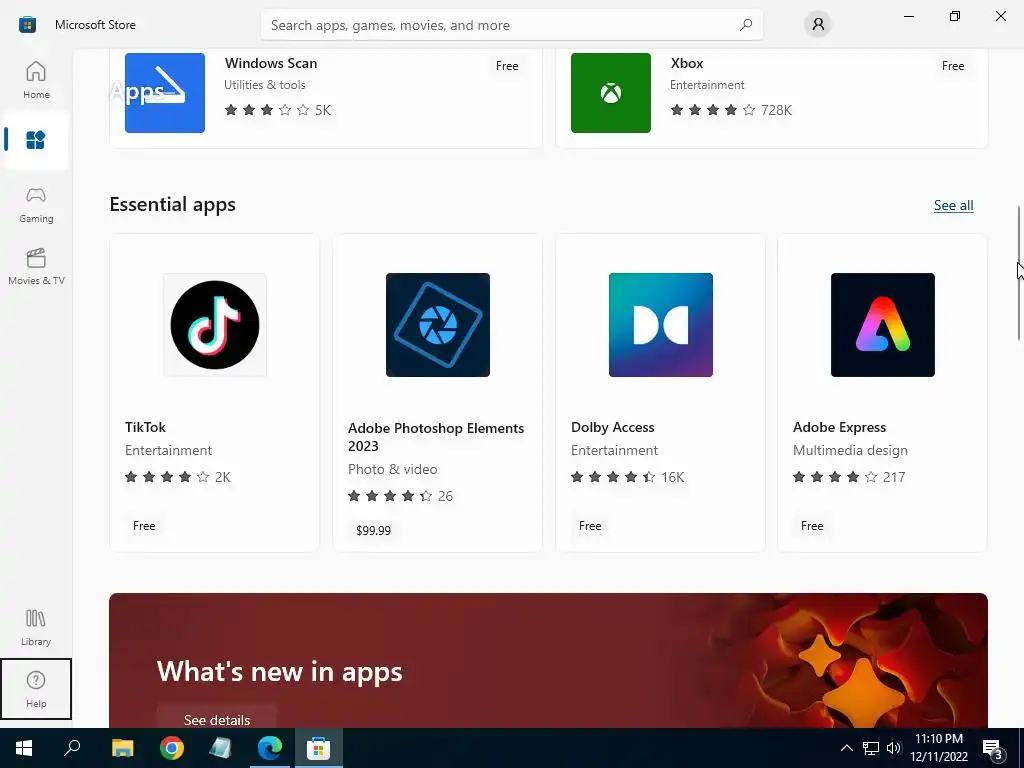Click the Free price on Adobe Express
Screen dimensions: 1024x768
[x=812, y=526]
